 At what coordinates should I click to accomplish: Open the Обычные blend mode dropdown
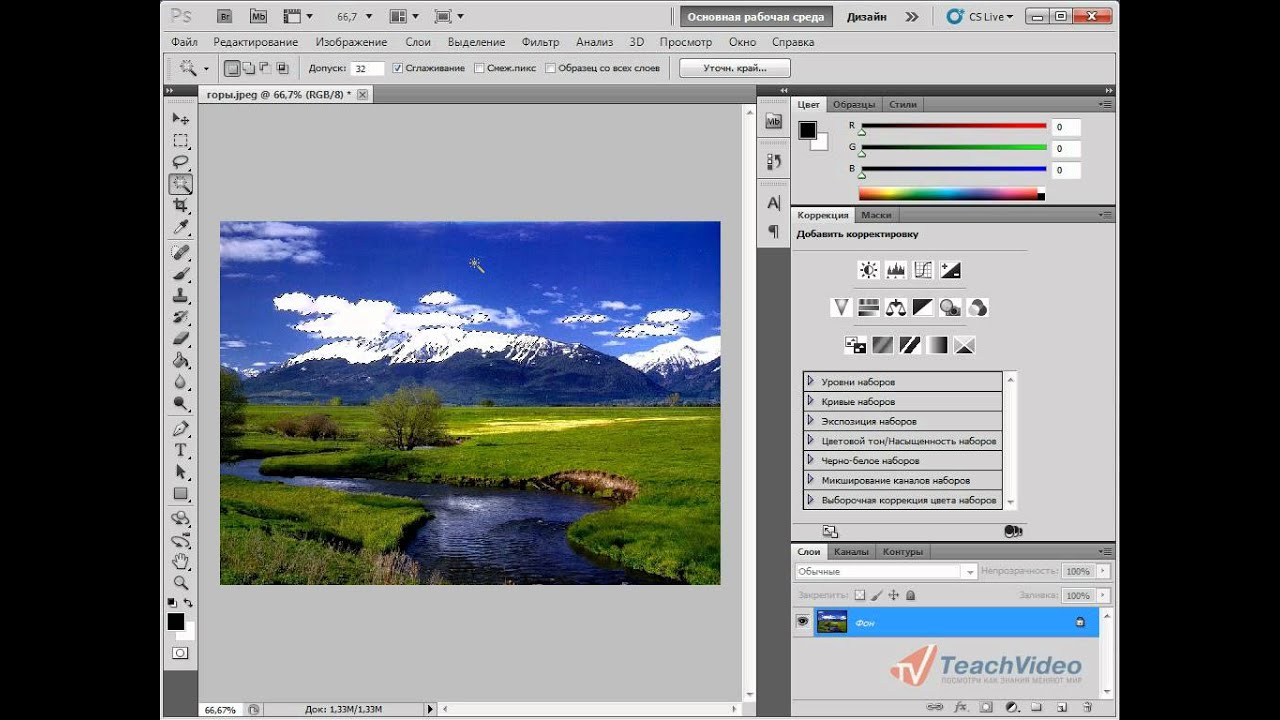886,572
